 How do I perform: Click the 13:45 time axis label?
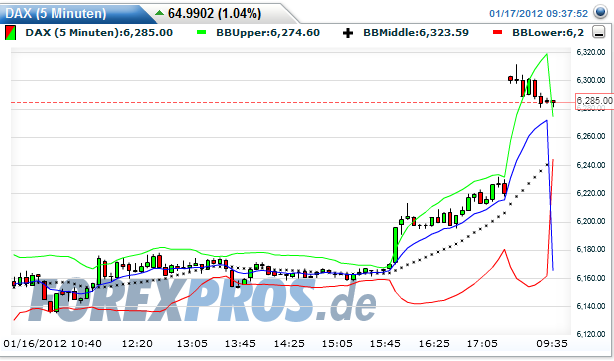[x=240, y=344]
